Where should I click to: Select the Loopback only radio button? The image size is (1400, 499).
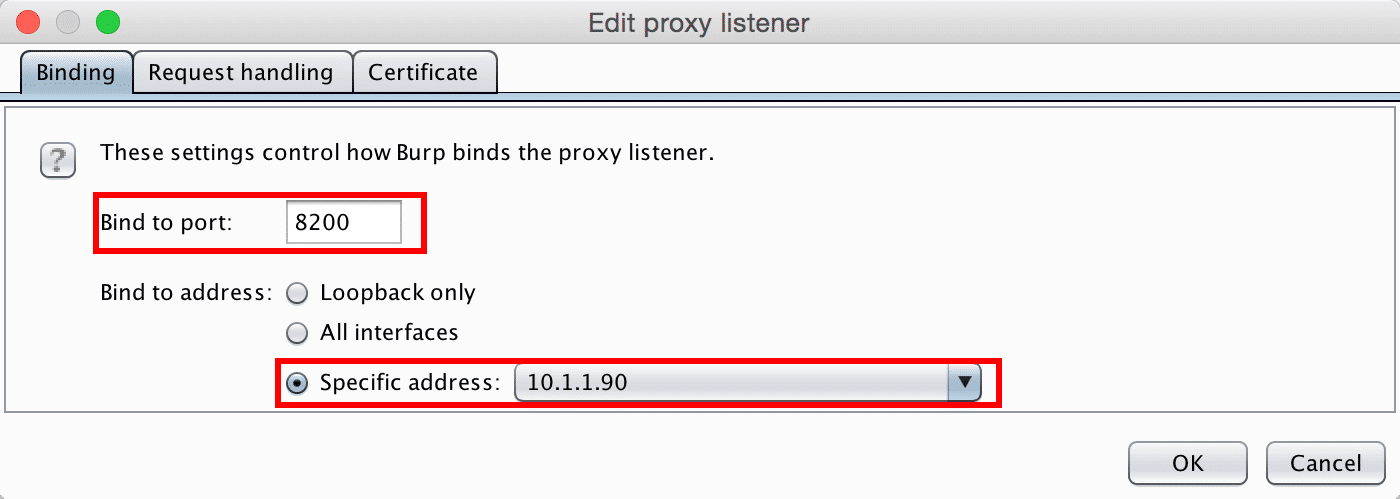(297, 294)
